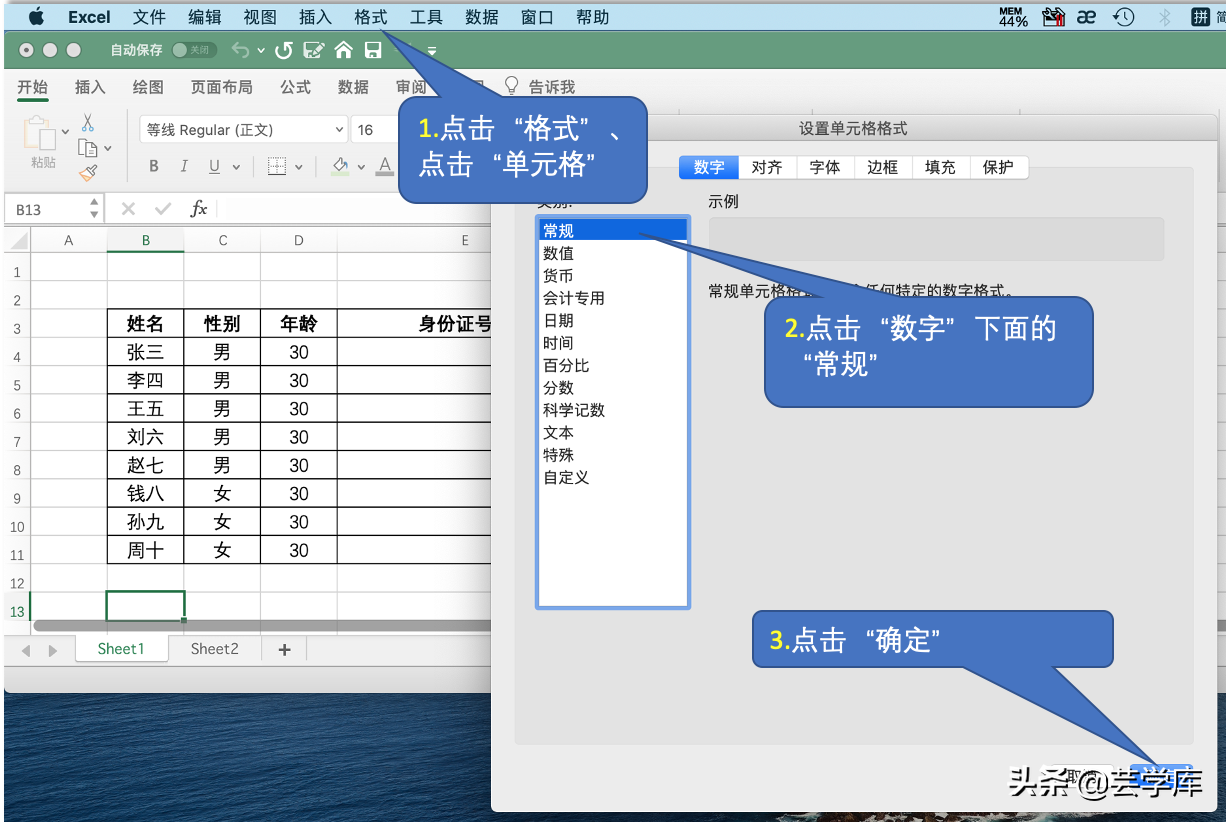The image size is (1226, 822).
Task: Open the Undo history dropdown arrow
Action: (260, 50)
